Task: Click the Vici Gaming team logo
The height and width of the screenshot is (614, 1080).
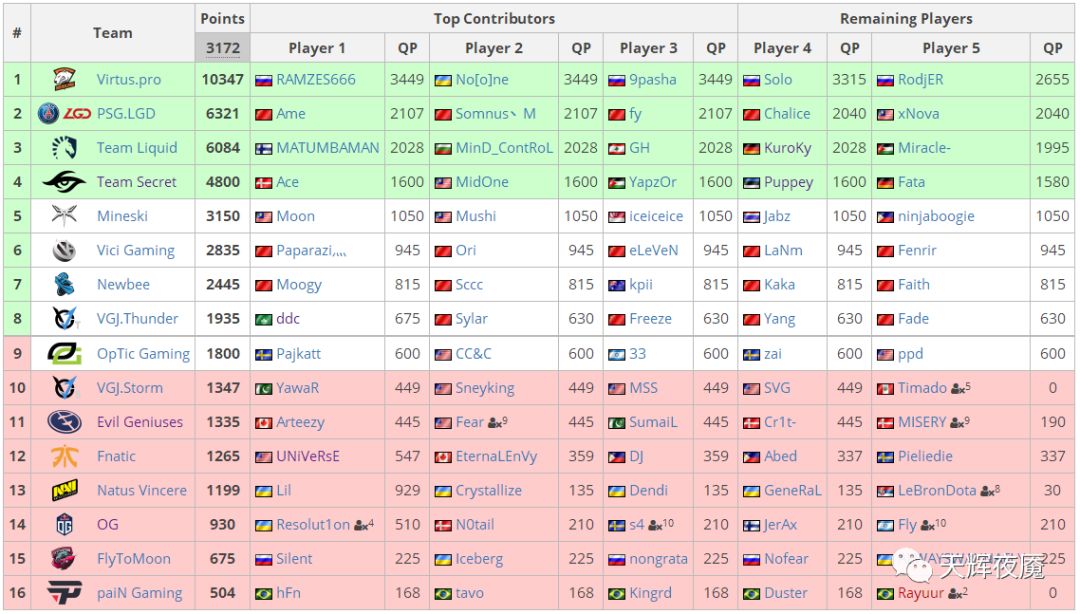Action: coord(64,250)
